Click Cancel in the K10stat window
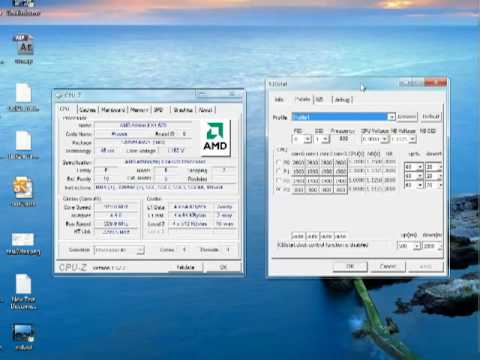The height and width of the screenshot is (360, 480). tap(387, 266)
